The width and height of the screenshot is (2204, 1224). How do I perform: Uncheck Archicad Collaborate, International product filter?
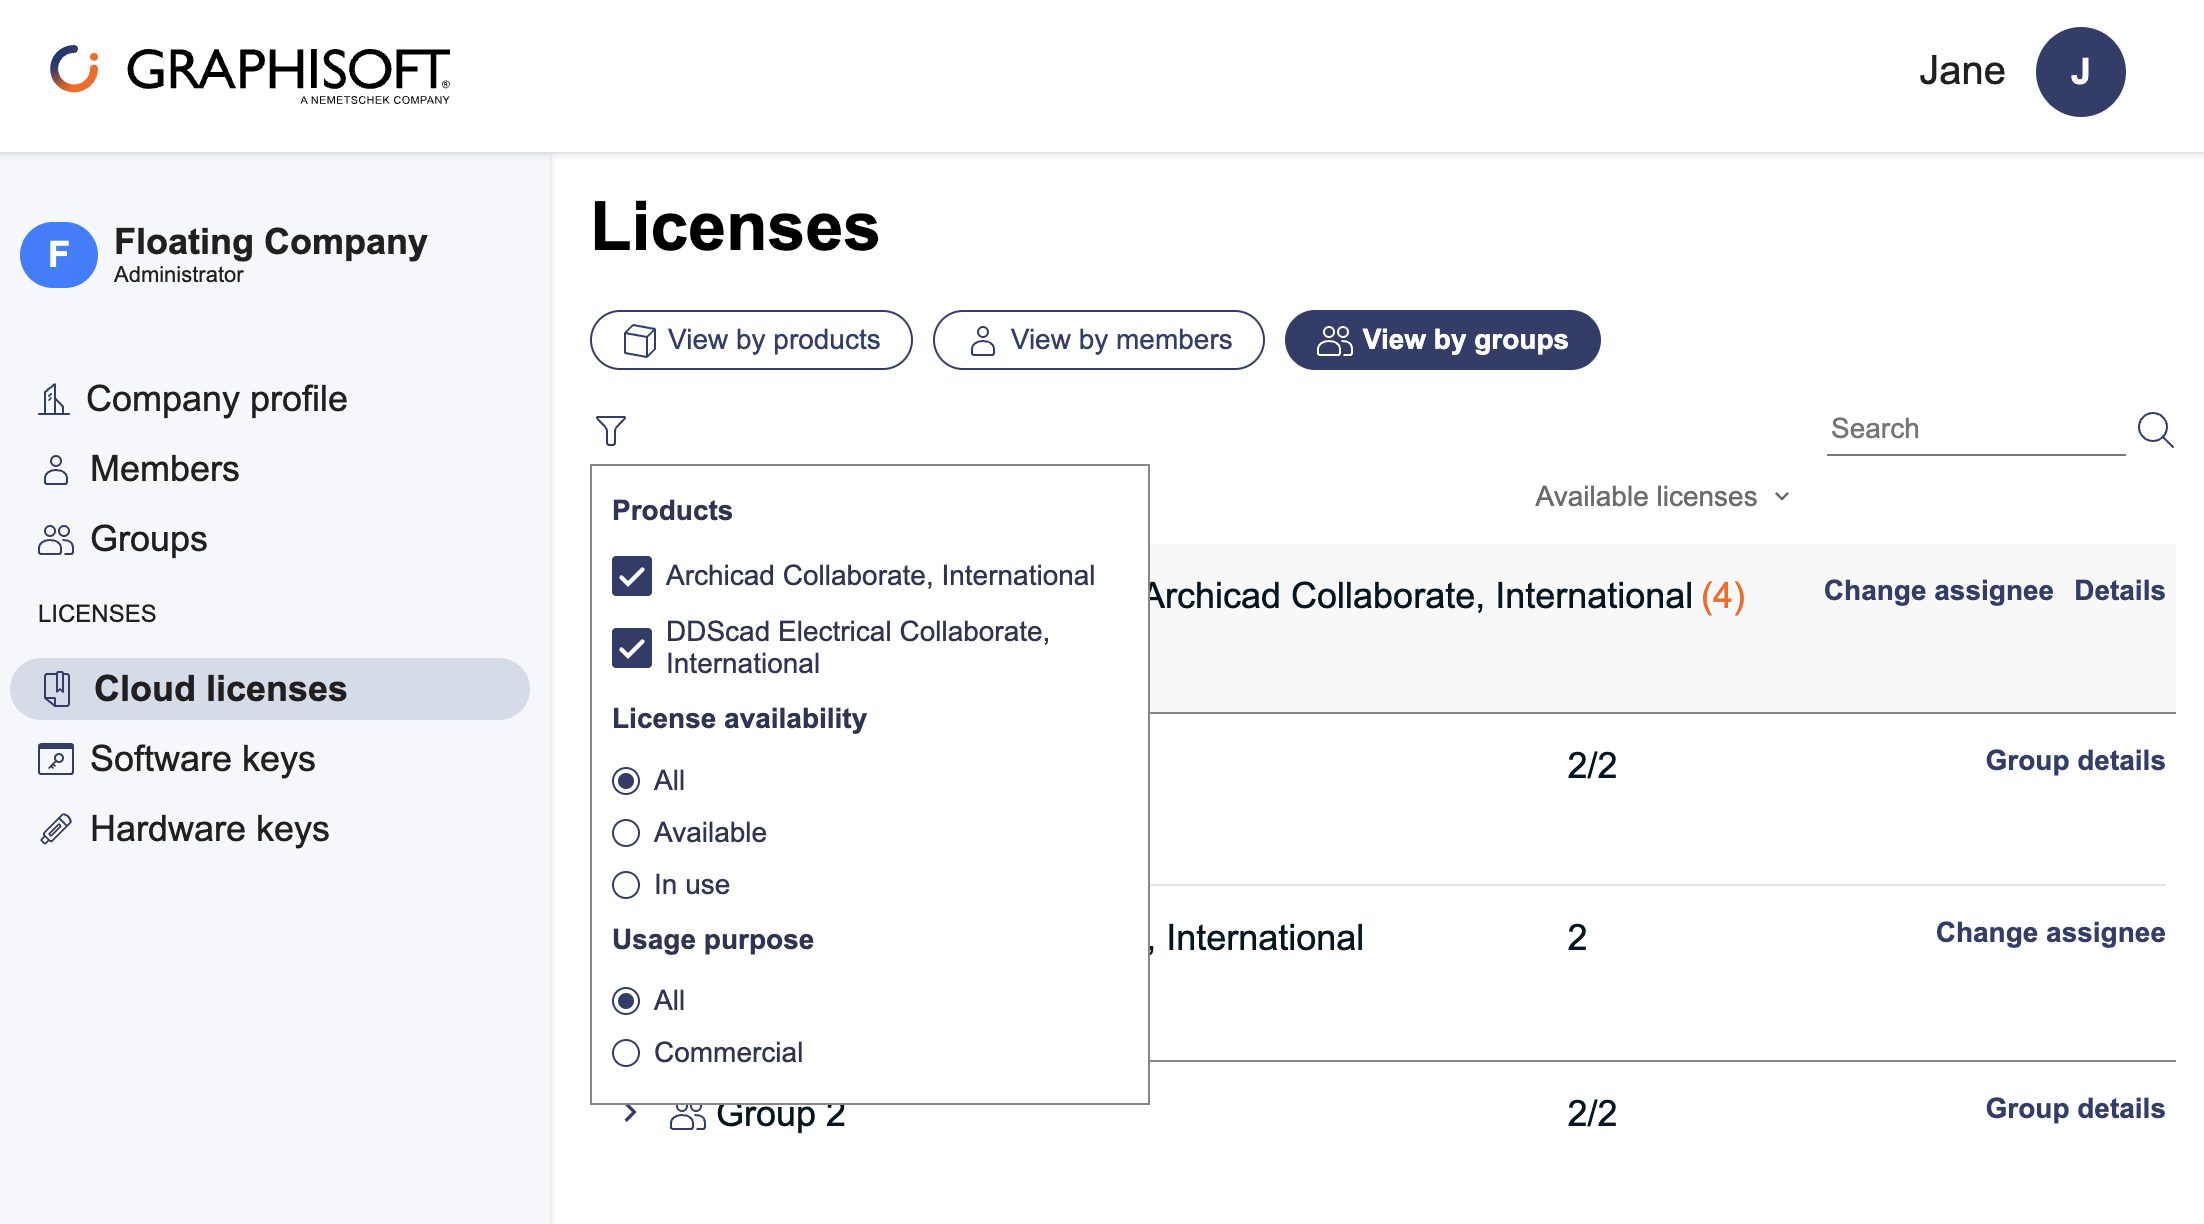[632, 576]
